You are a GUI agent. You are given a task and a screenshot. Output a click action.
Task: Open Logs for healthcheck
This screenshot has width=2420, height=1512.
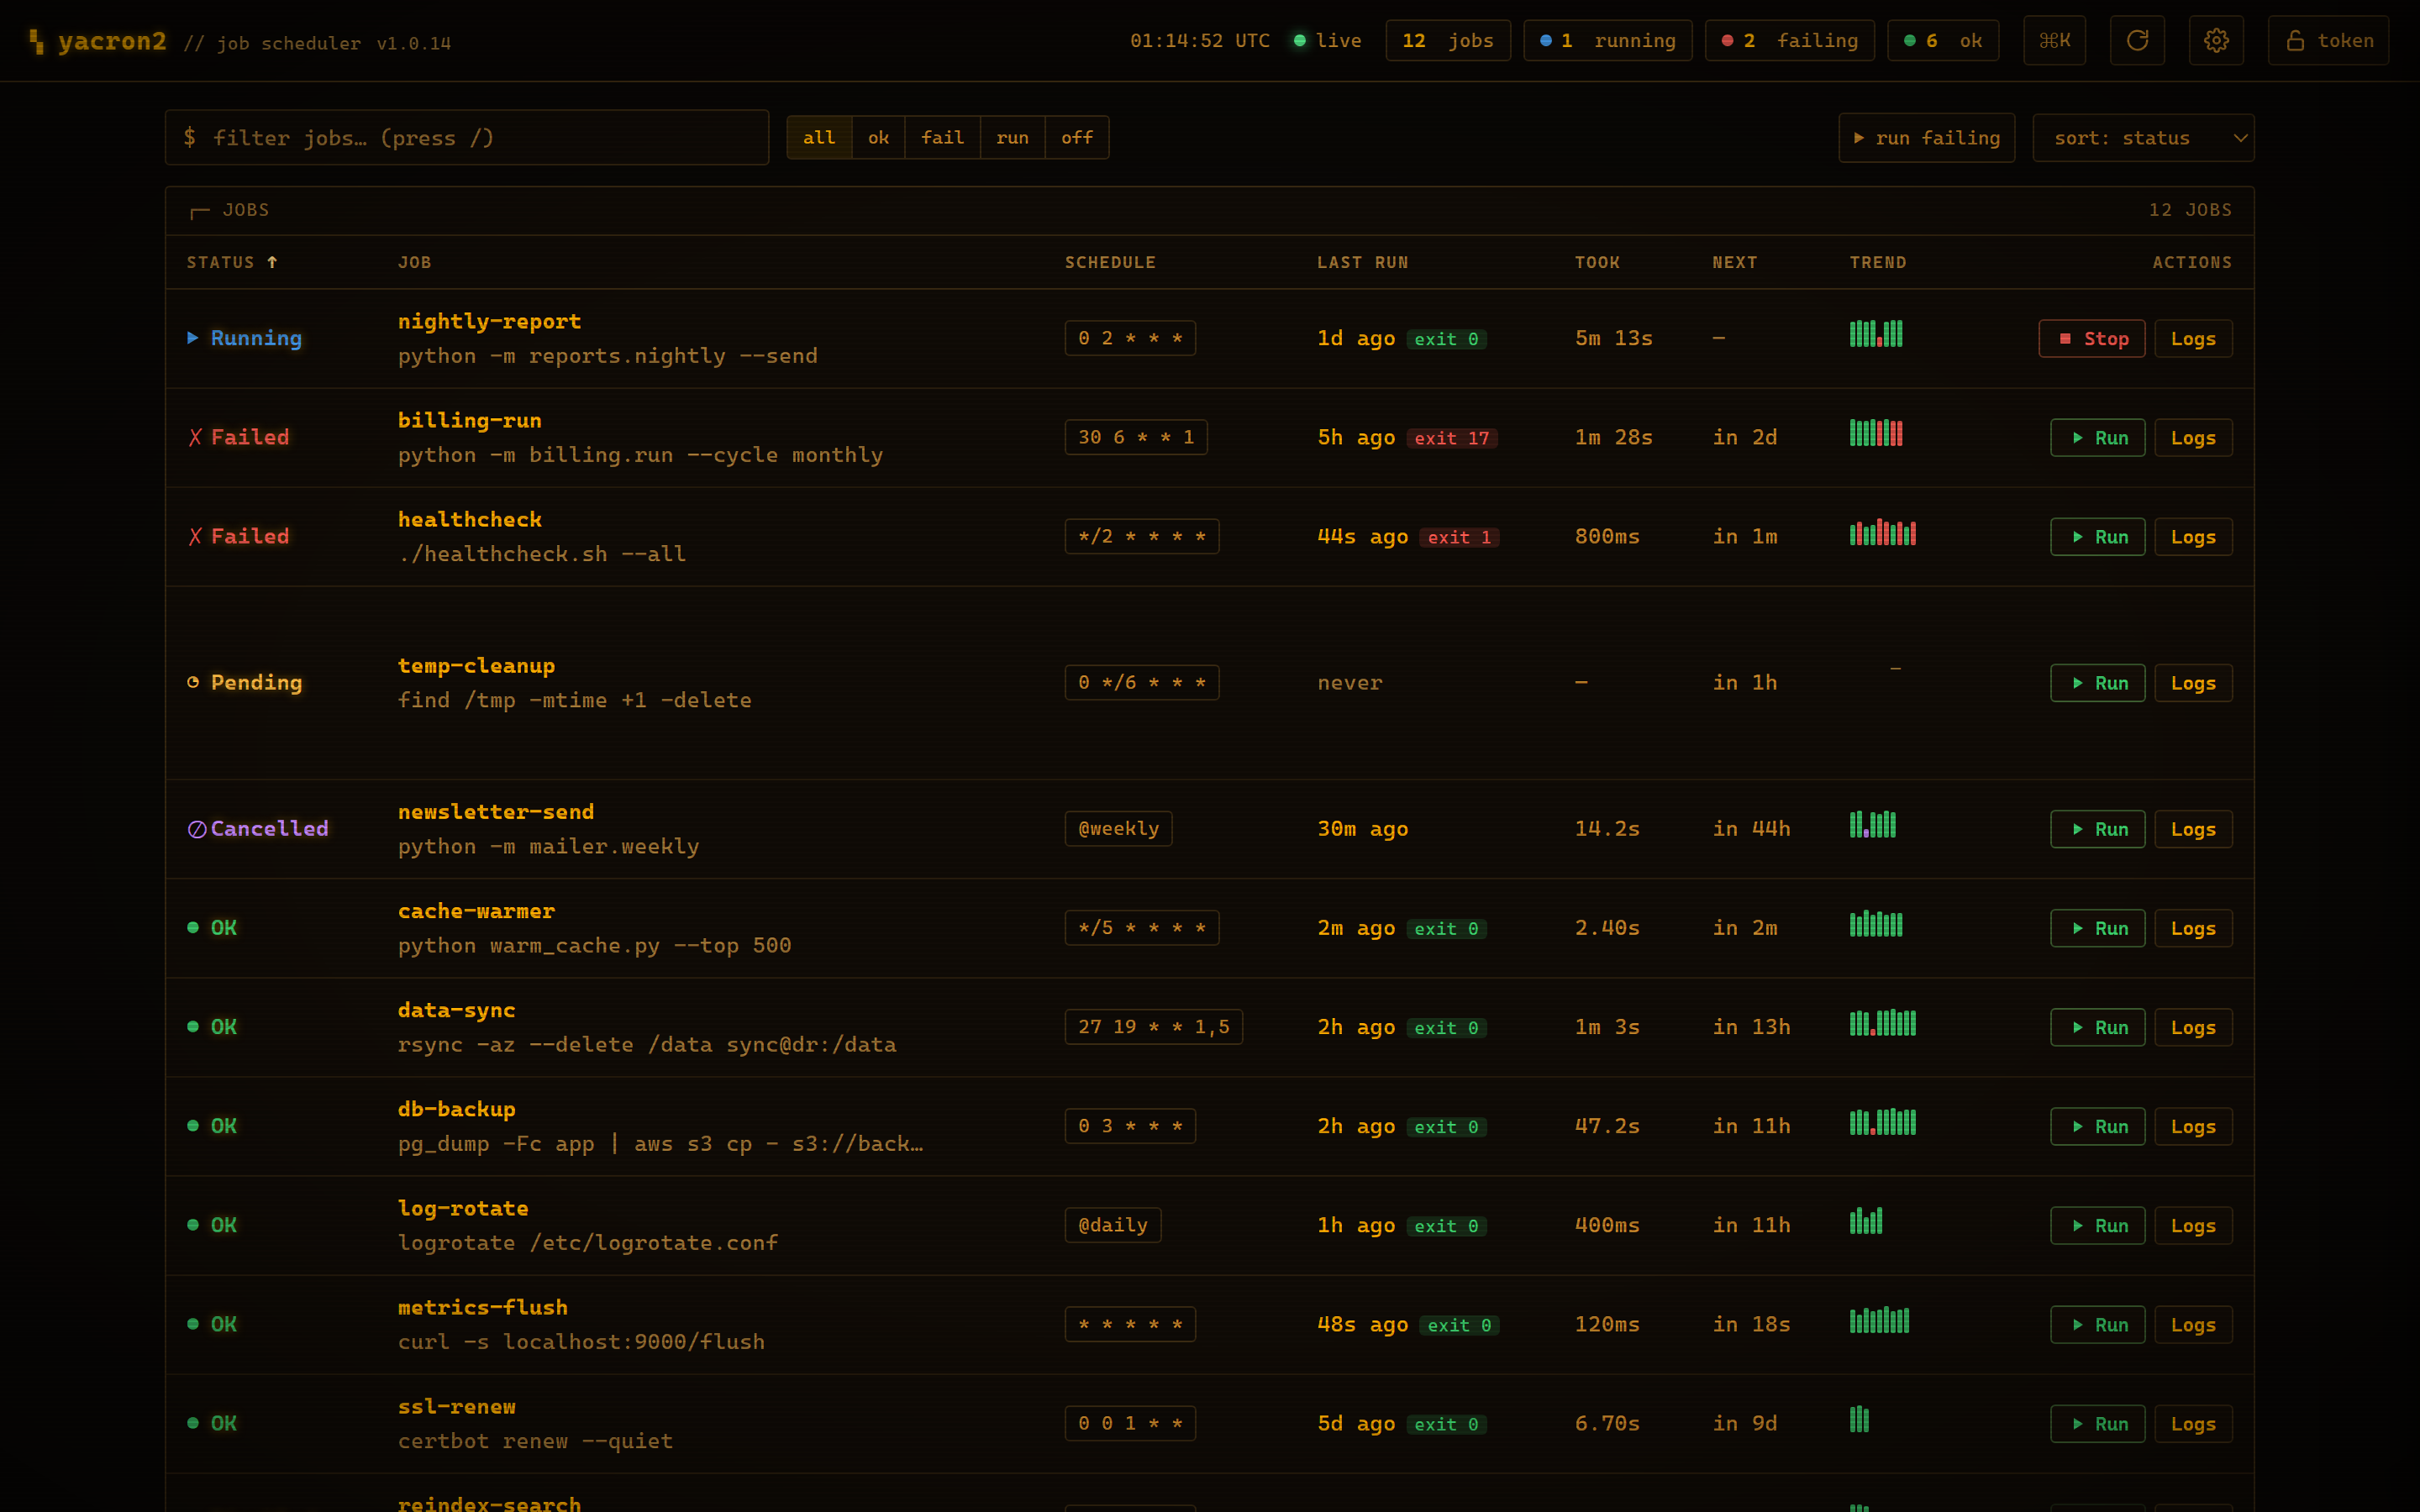pyautogui.click(x=2193, y=537)
